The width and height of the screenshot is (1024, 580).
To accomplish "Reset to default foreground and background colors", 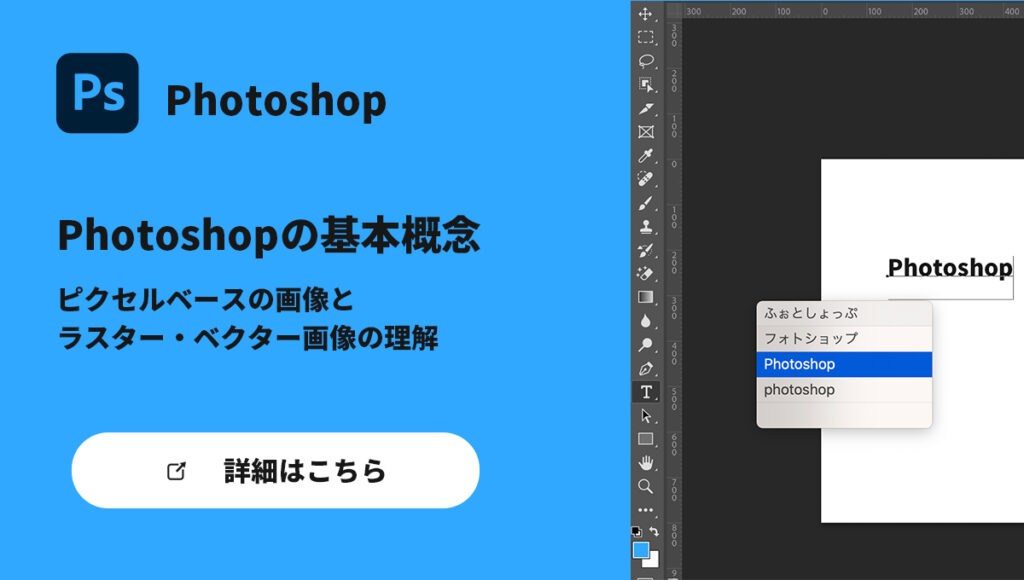I will click(x=636, y=532).
